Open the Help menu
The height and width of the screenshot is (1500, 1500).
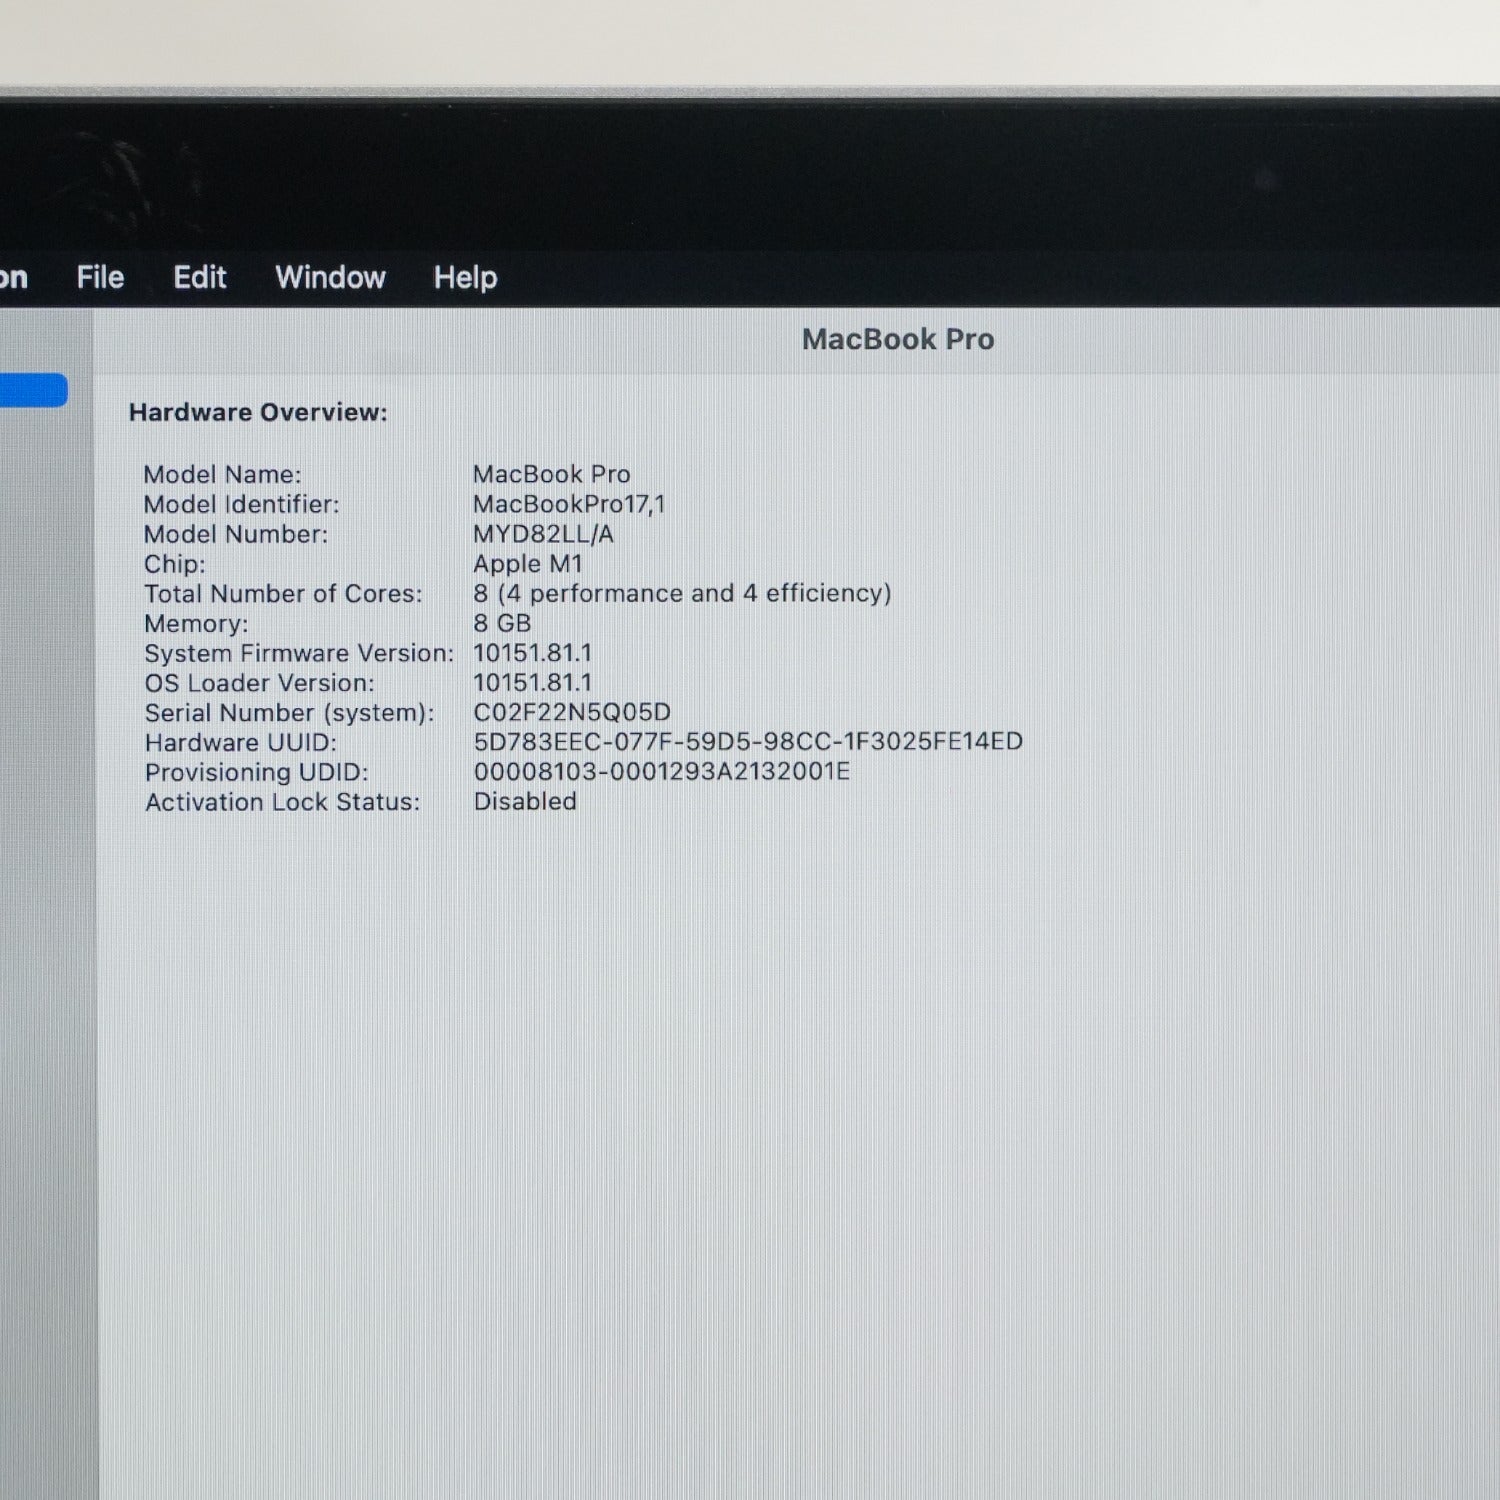pos(465,278)
